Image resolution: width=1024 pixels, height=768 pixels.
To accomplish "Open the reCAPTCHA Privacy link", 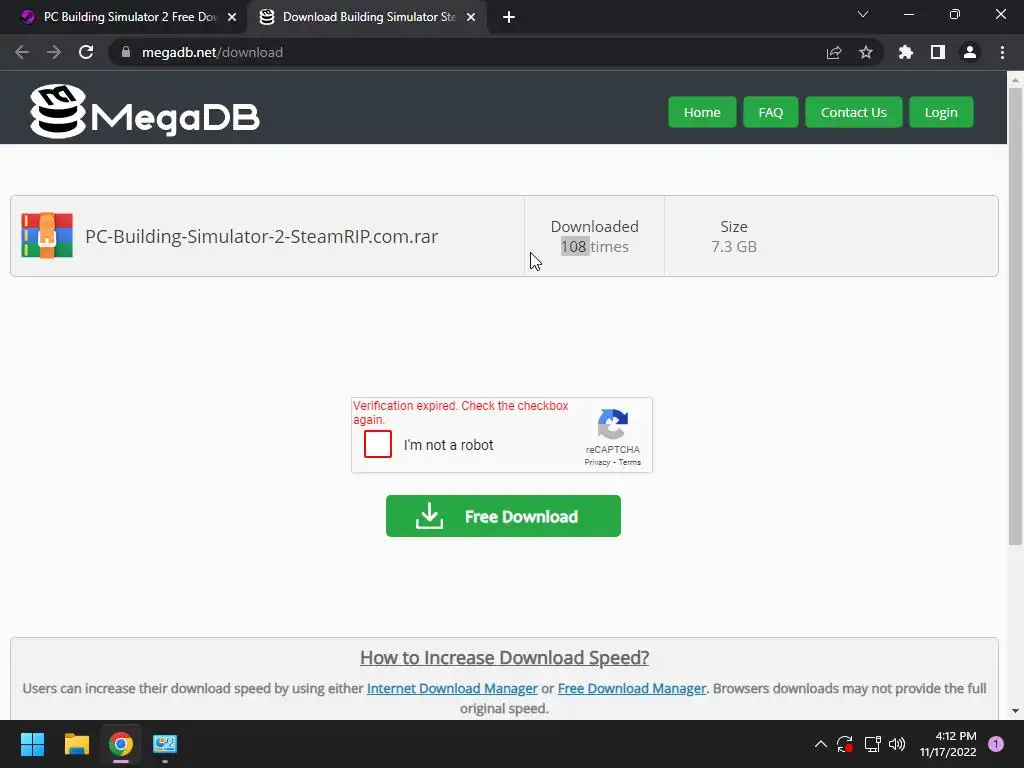I will click(x=597, y=462).
